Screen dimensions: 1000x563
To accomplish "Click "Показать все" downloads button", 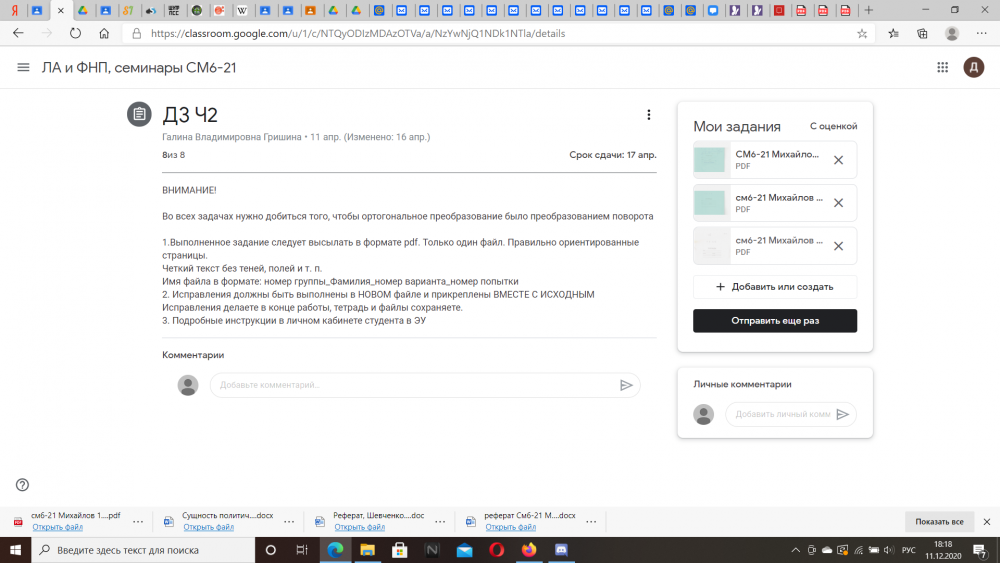I will [939, 522].
